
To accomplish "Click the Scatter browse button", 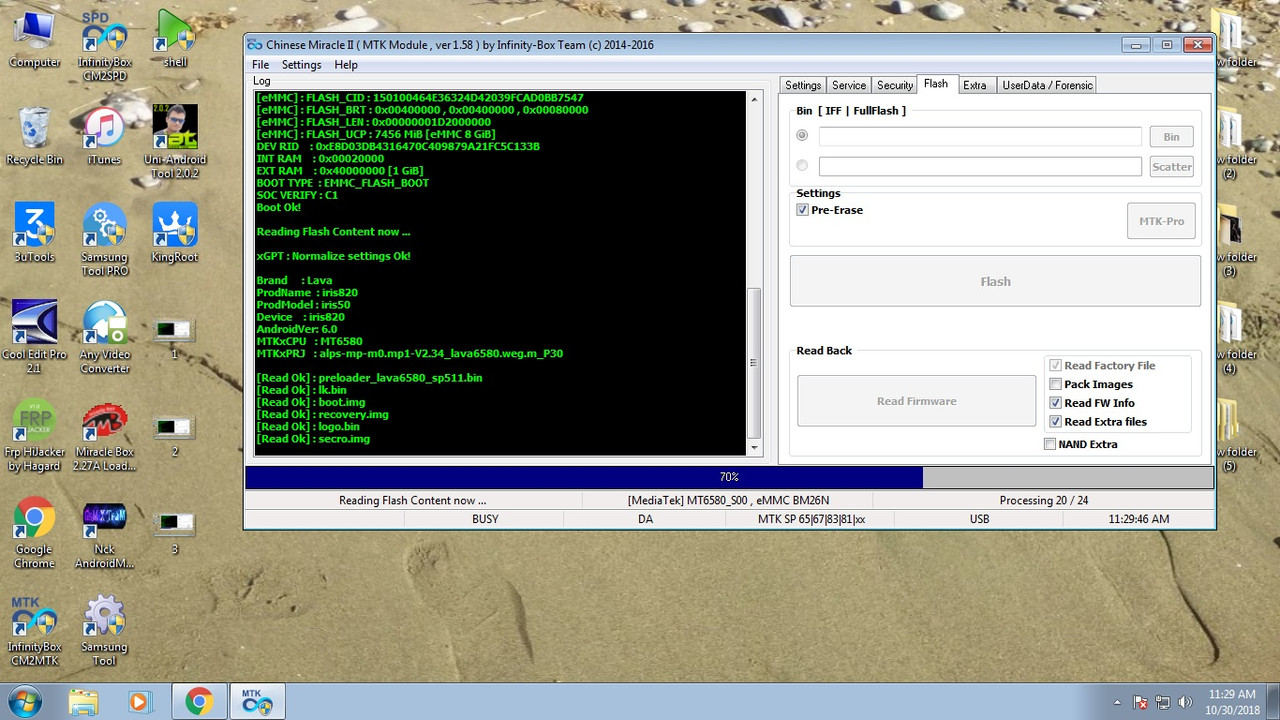I will (x=1171, y=167).
